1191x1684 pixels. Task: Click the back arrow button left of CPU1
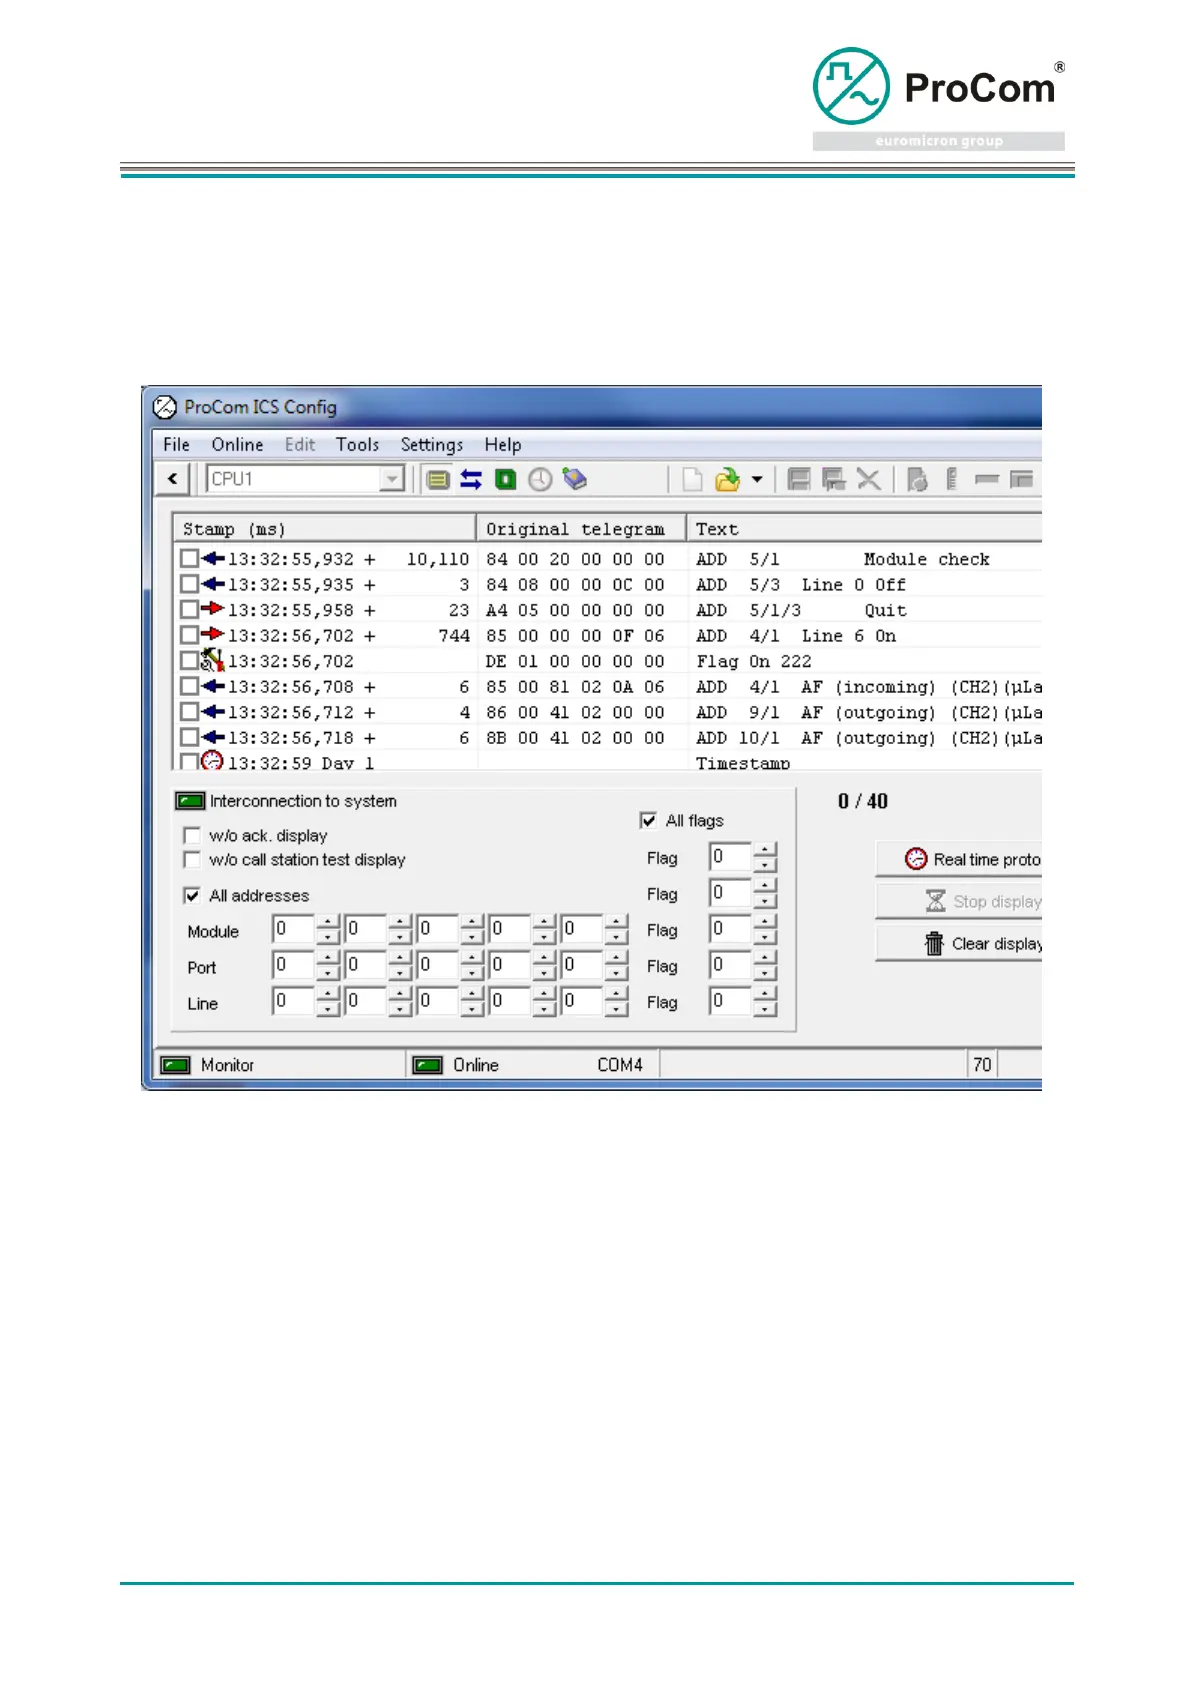[x=173, y=479]
